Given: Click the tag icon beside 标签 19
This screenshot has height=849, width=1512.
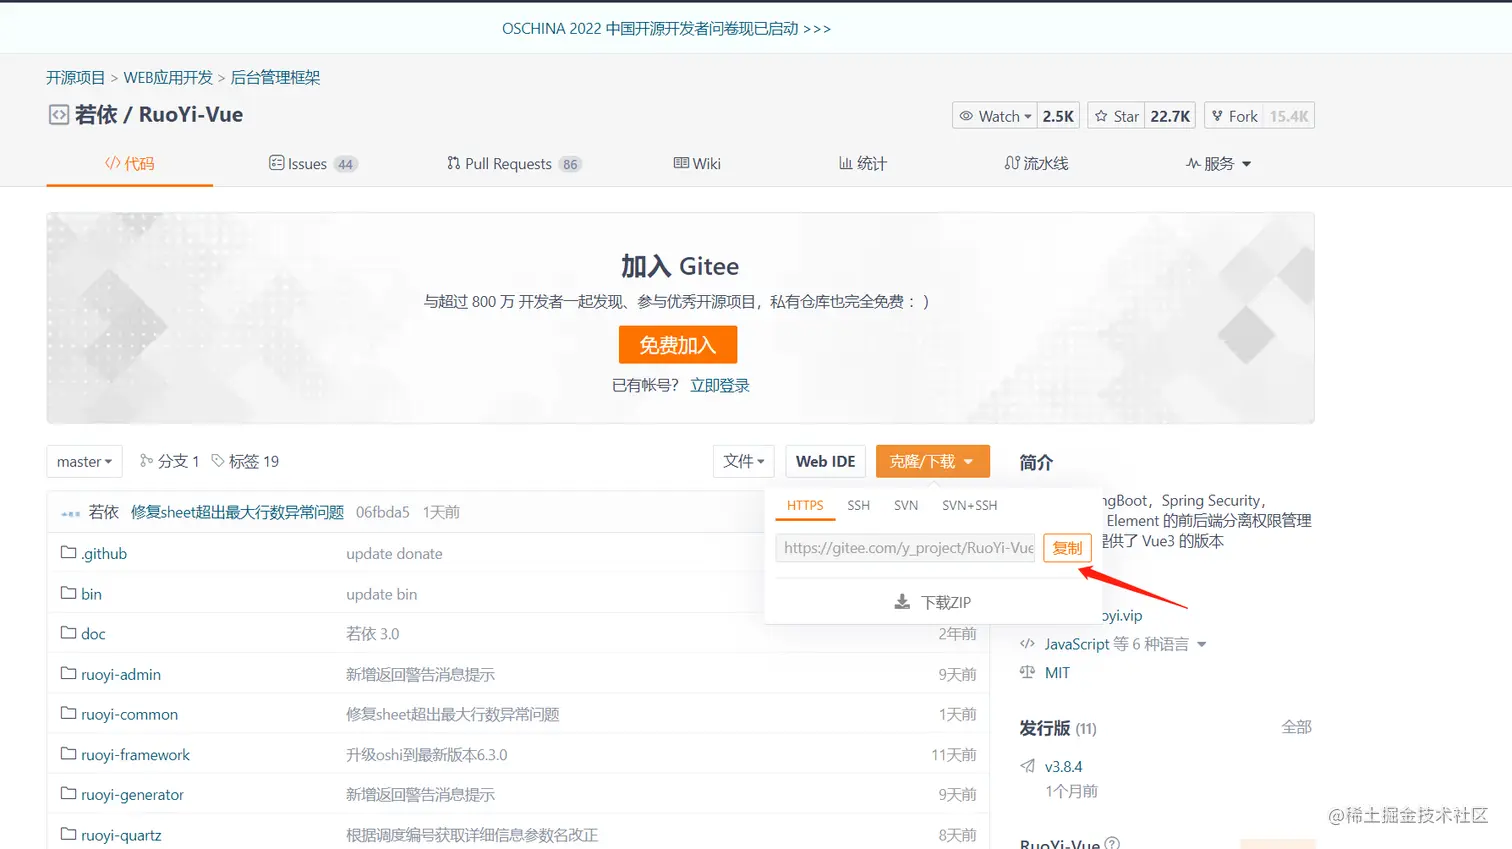Looking at the screenshot, I should click(x=218, y=461).
